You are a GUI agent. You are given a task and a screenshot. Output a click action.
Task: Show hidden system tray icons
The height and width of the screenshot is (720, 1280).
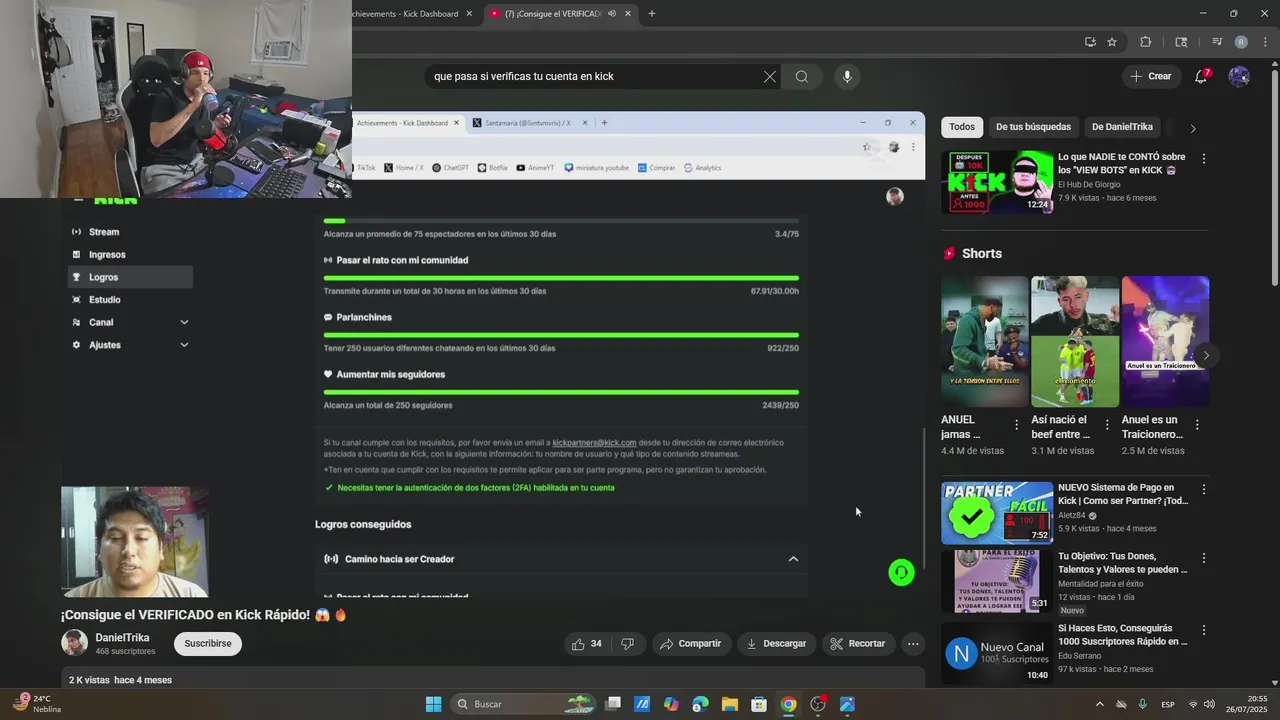(x=1100, y=704)
